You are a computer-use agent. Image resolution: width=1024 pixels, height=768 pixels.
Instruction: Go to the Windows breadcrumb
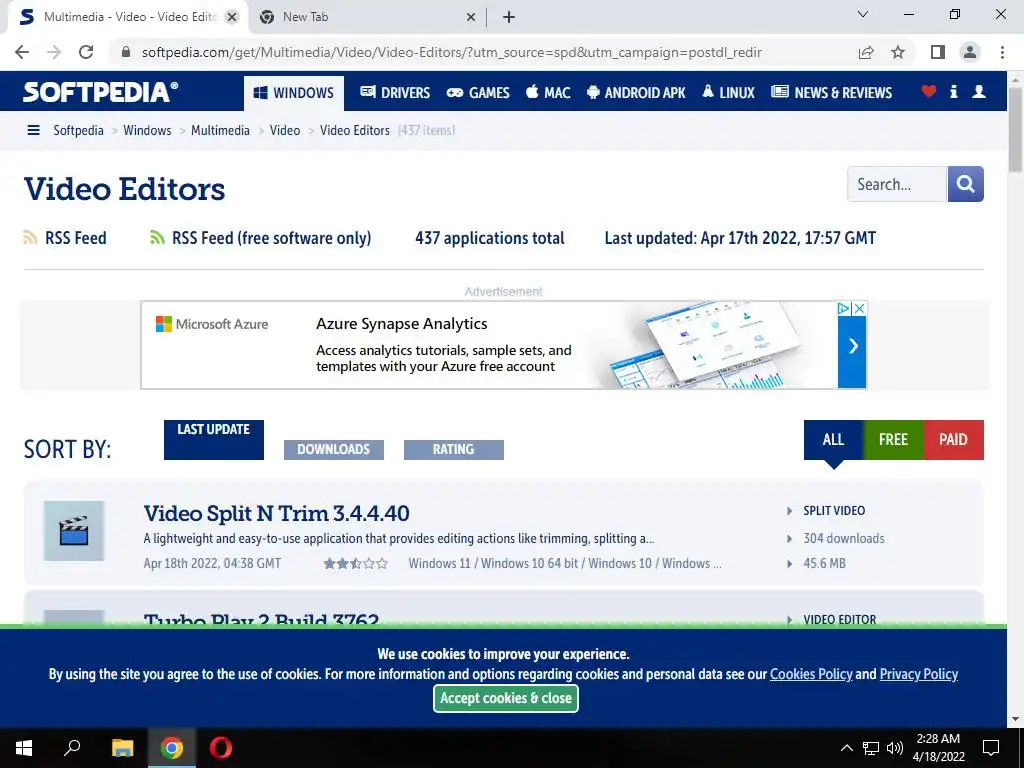pos(147,131)
